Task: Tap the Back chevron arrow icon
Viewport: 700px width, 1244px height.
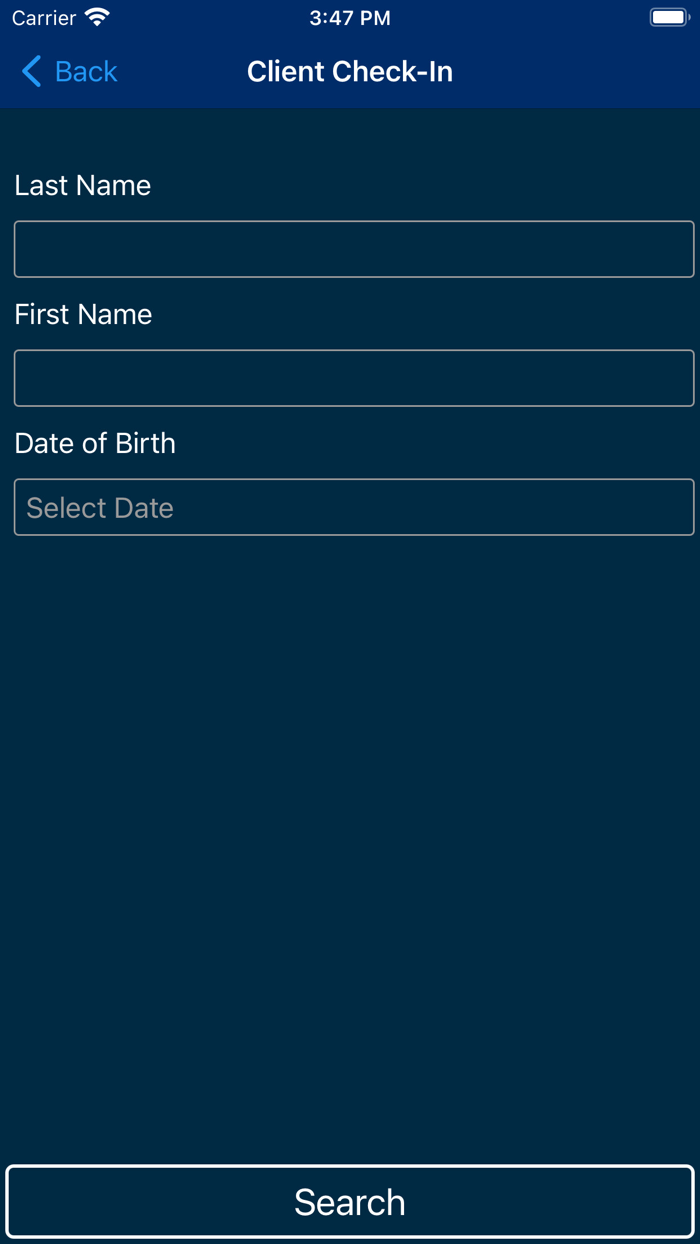Action: pos(32,72)
